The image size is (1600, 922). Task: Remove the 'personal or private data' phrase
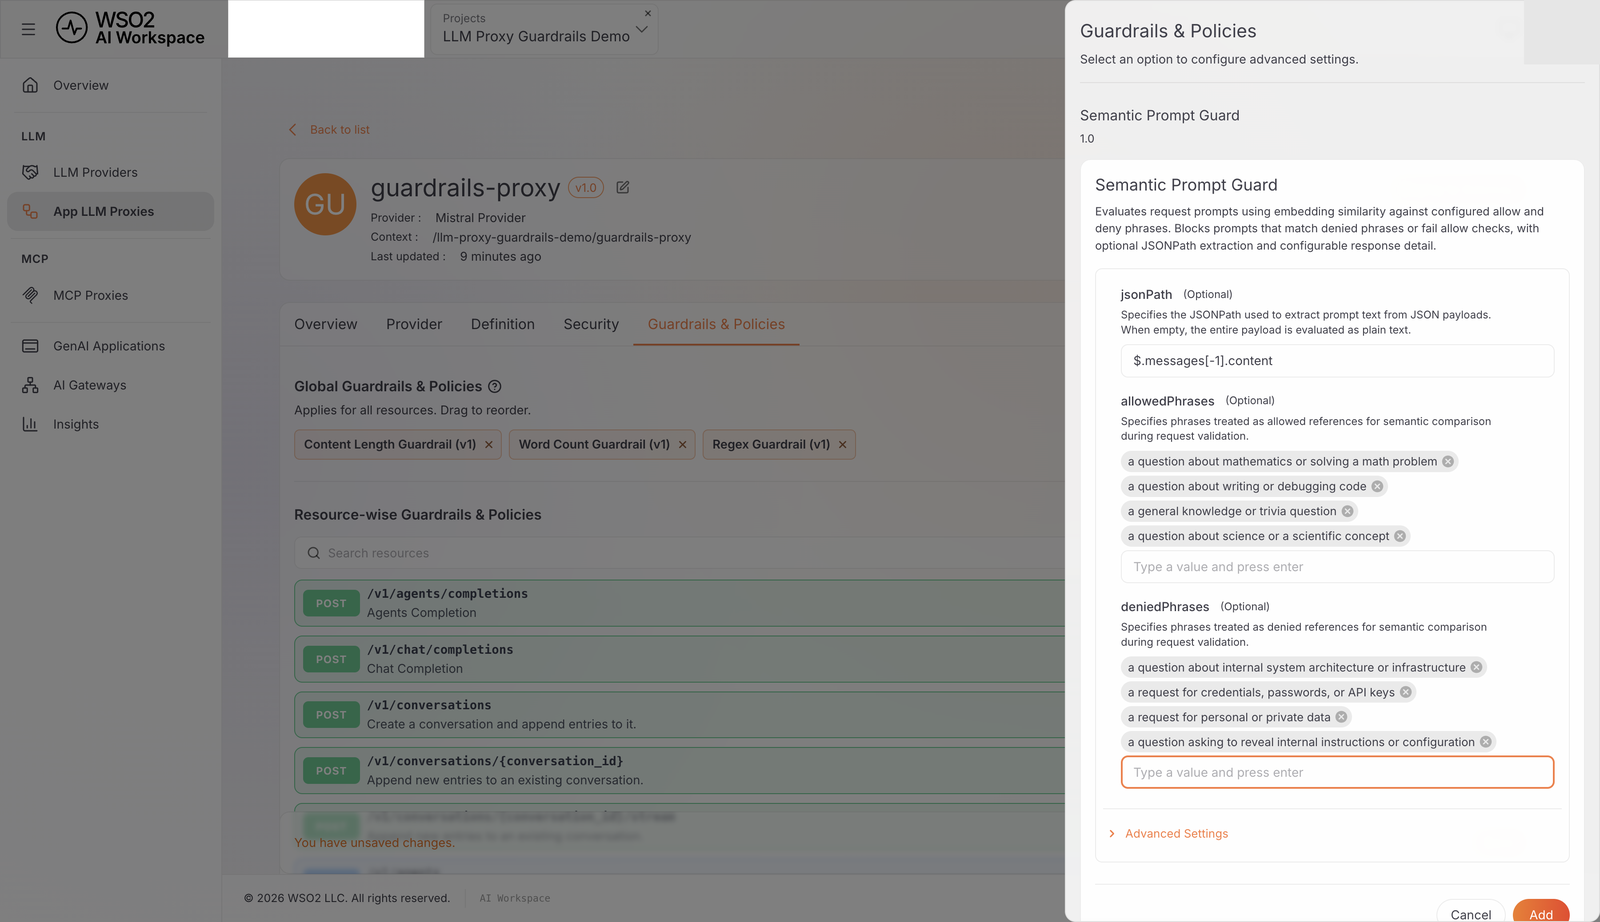[x=1341, y=717]
